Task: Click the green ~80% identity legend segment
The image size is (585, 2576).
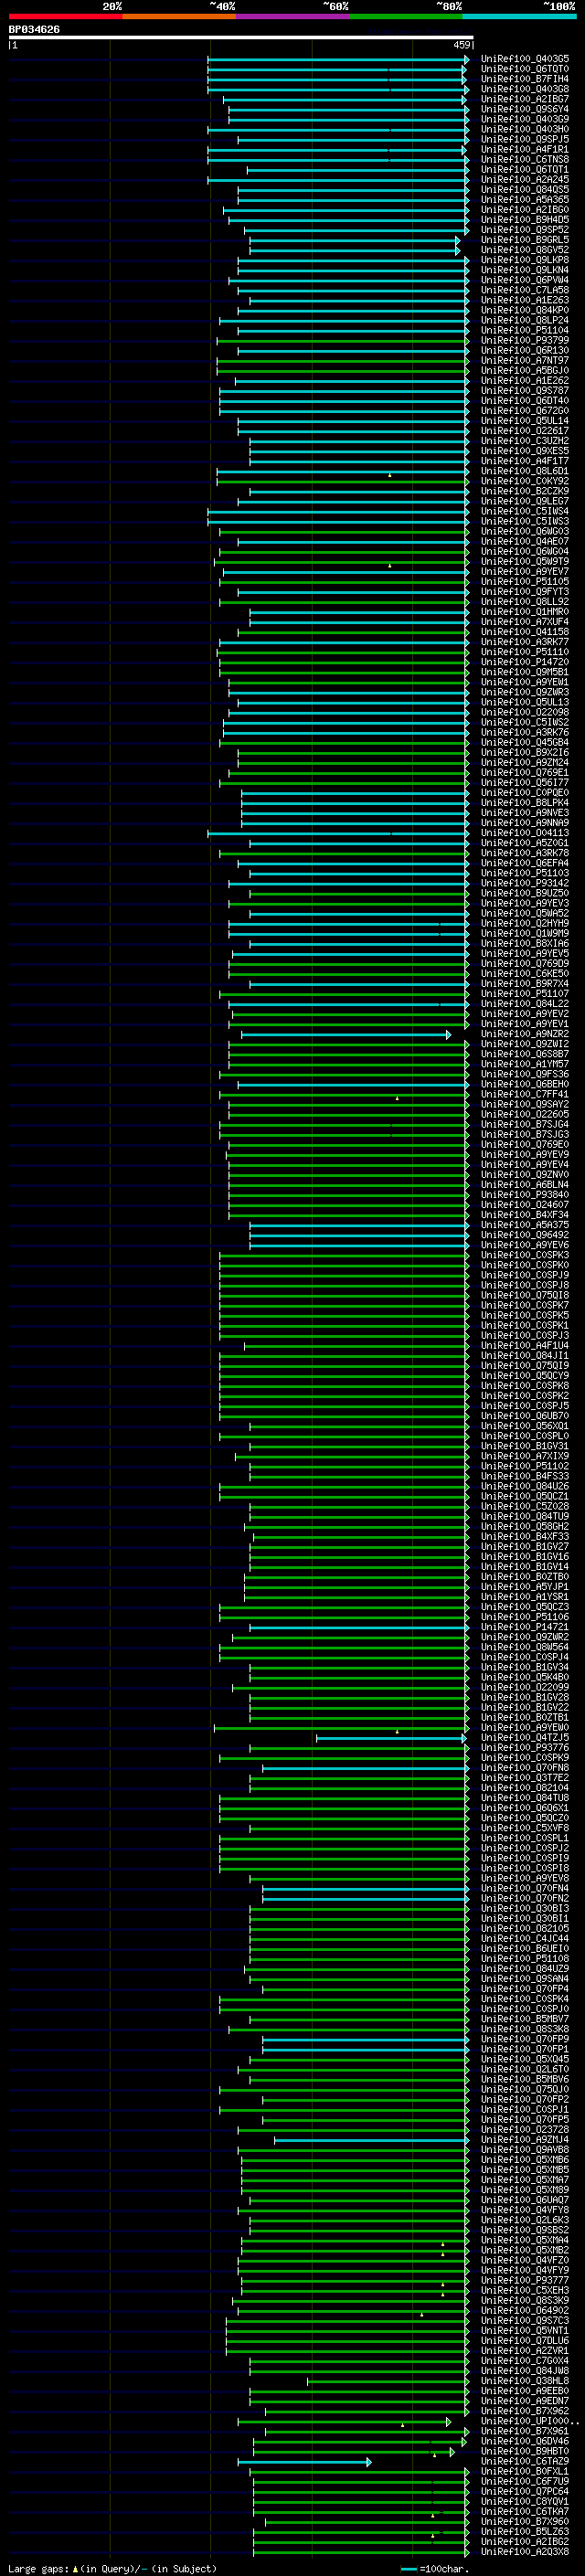Action: [x=406, y=16]
